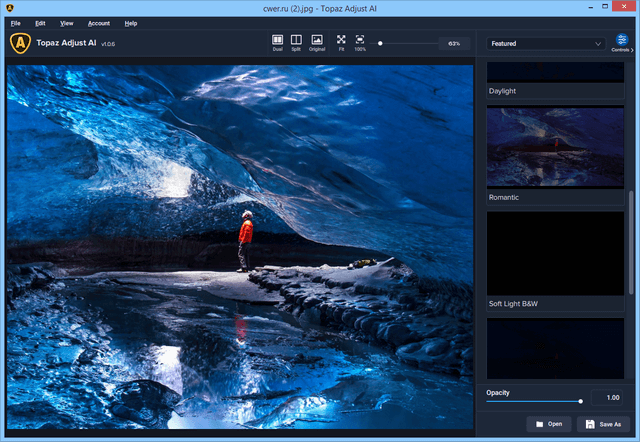640x442 pixels.
Task: Select the Romantic preset thumbnail
Action: pyautogui.click(x=555, y=148)
